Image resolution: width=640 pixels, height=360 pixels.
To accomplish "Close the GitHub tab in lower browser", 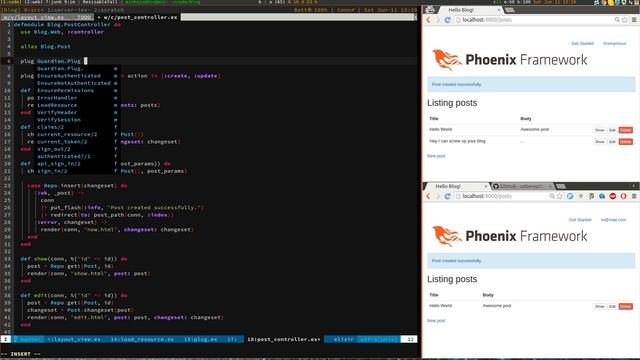I will tap(550, 186).
